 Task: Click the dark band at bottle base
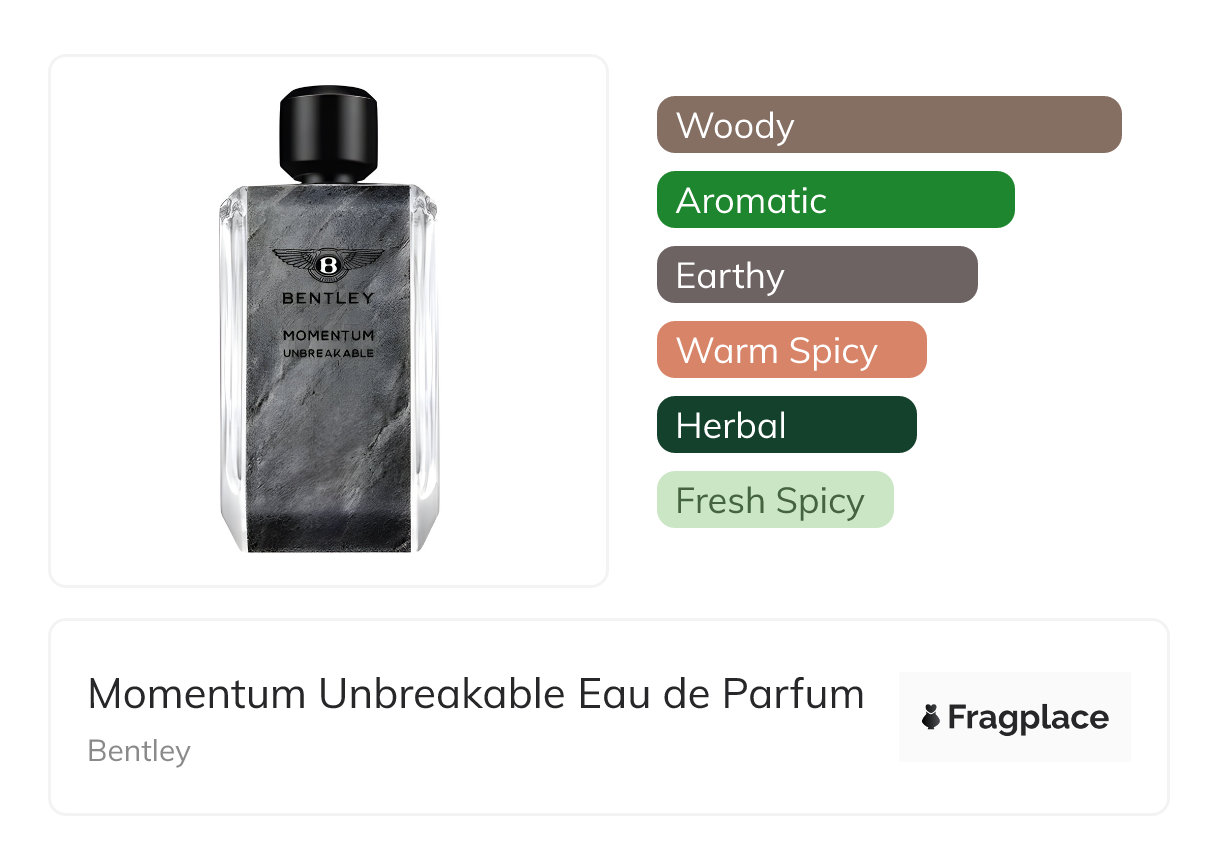coord(328,532)
